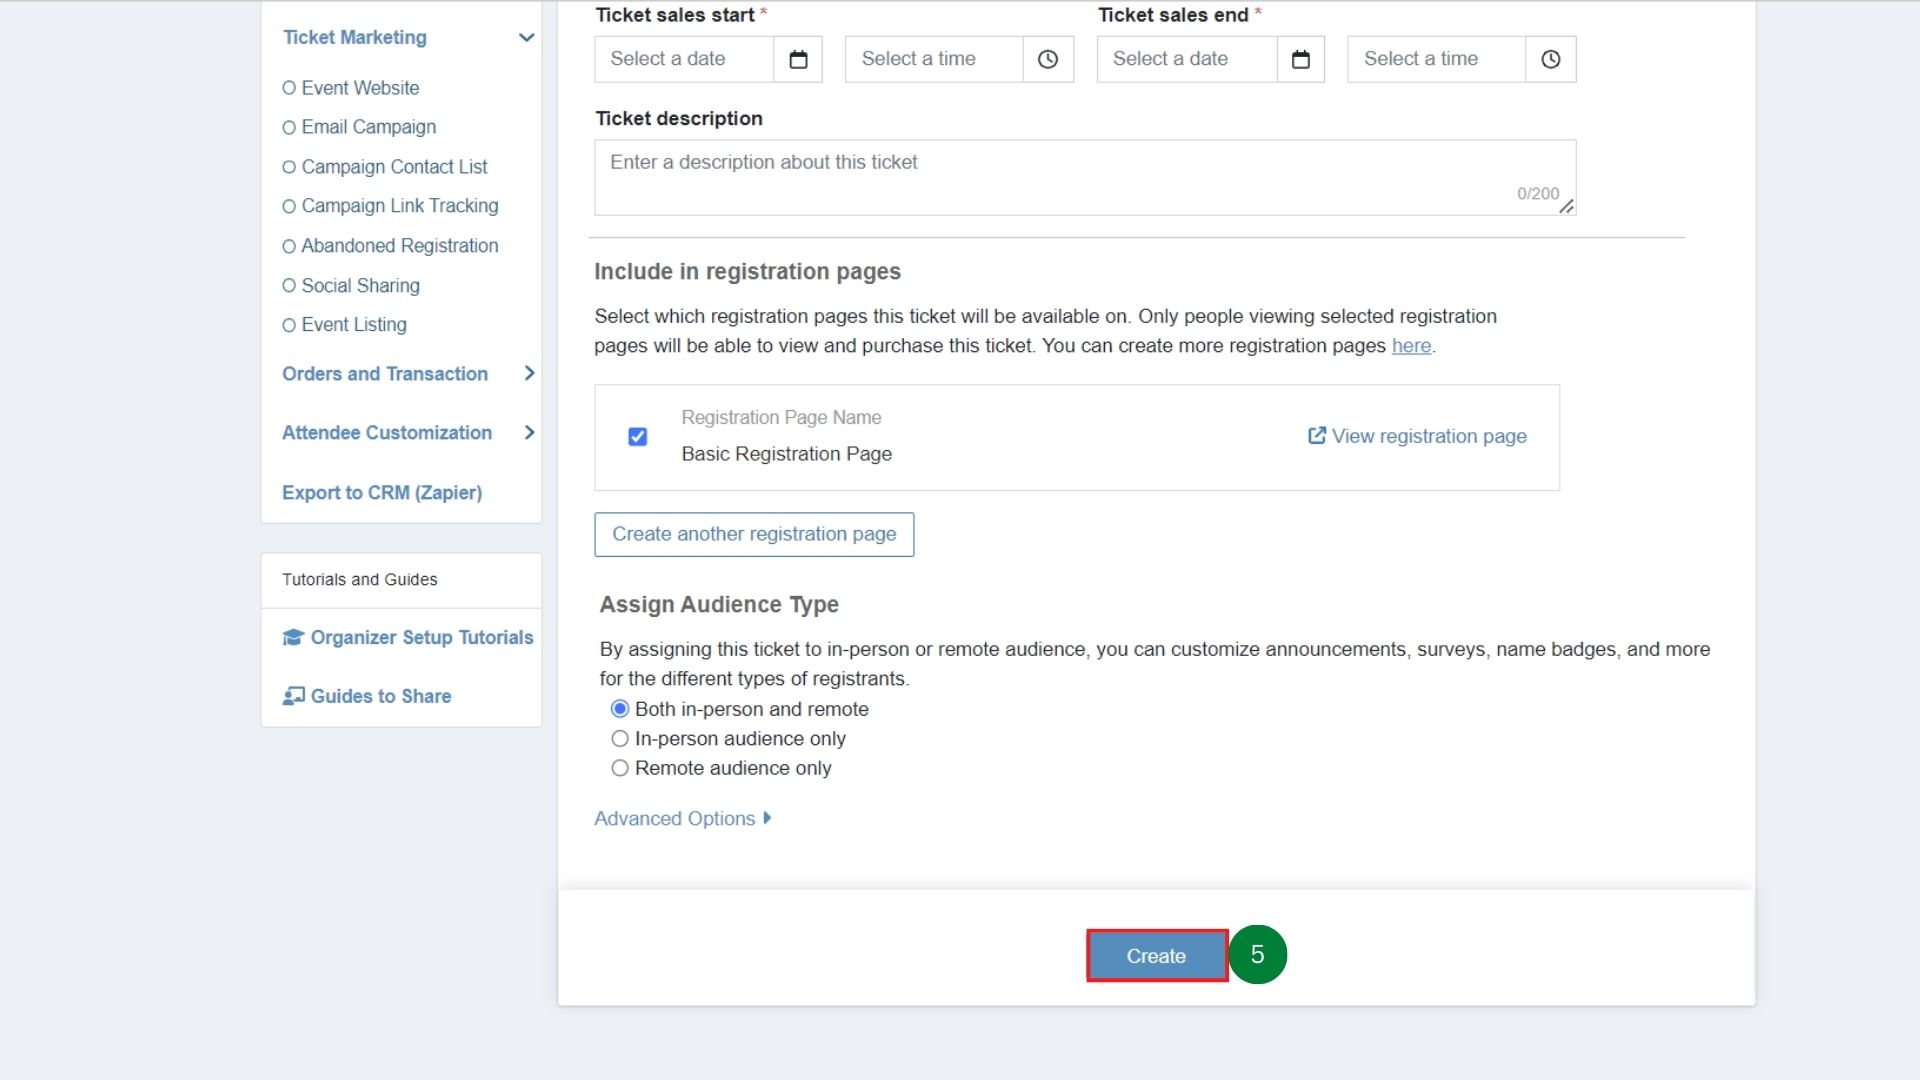Click the Create button
Image resolution: width=1920 pixels, height=1080 pixels.
[x=1157, y=956]
